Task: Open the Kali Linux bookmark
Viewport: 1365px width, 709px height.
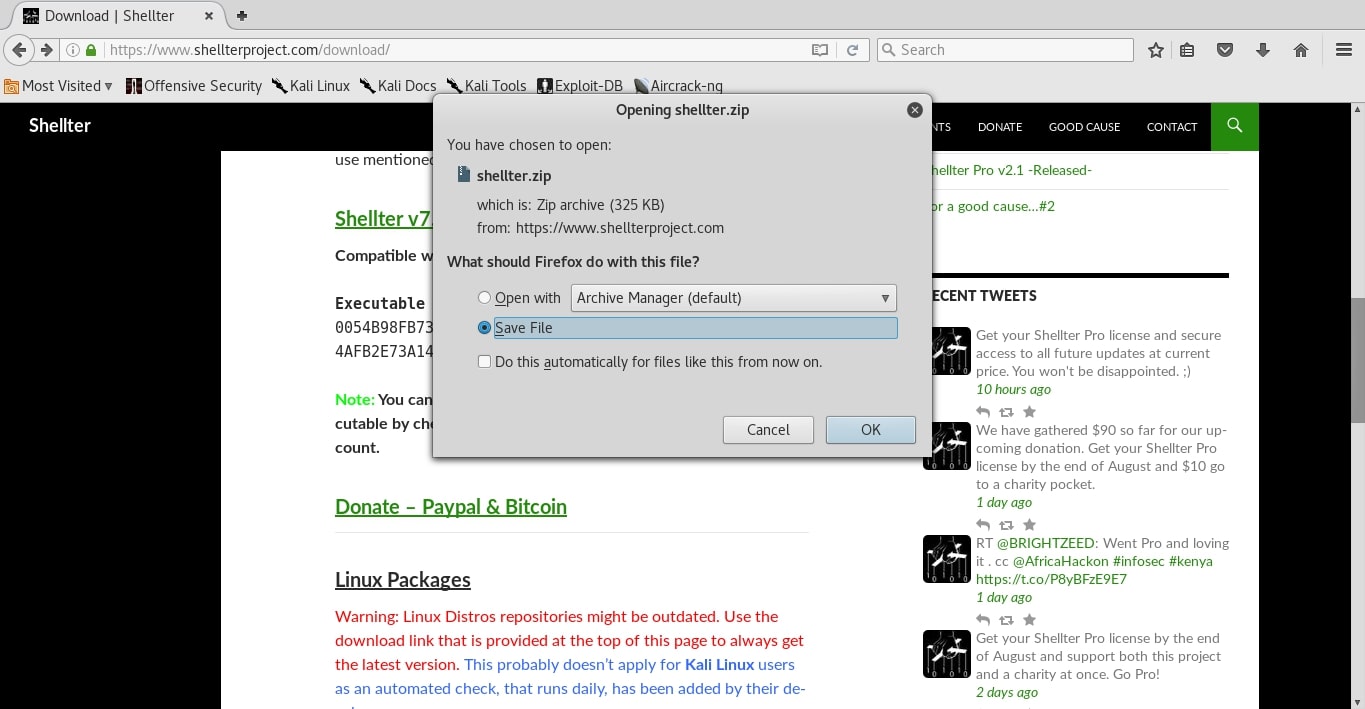Action: [310, 86]
